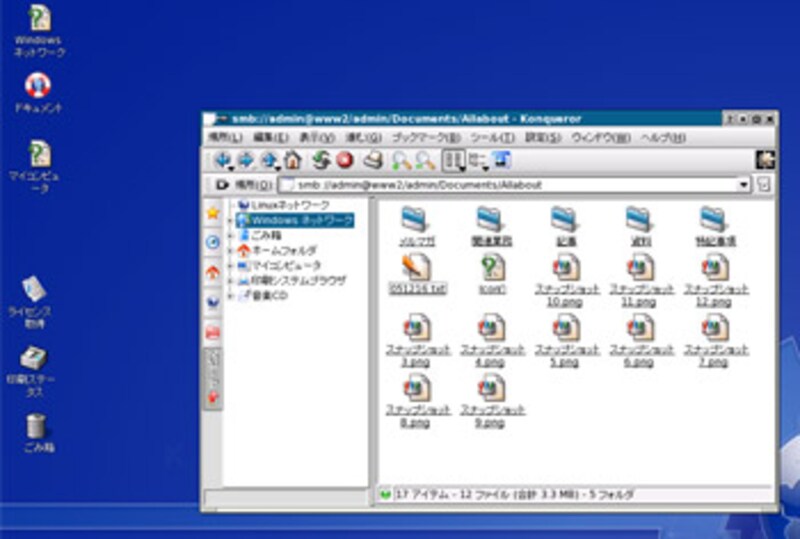Open the 編集(E) menu
Image resolution: width=800 pixels, height=539 pixels.
(x=271, y=137)
